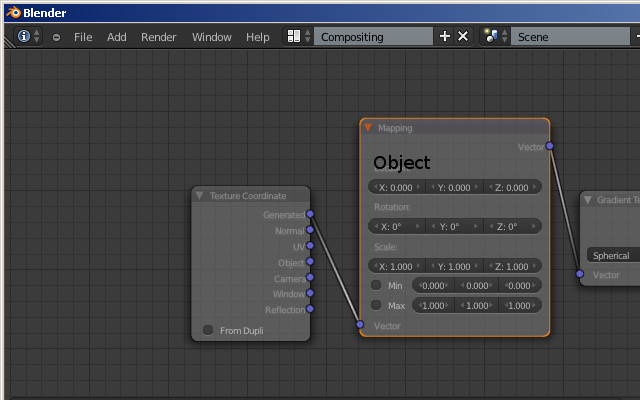Click the Mapping node Vector input socket

coord(360,324)
